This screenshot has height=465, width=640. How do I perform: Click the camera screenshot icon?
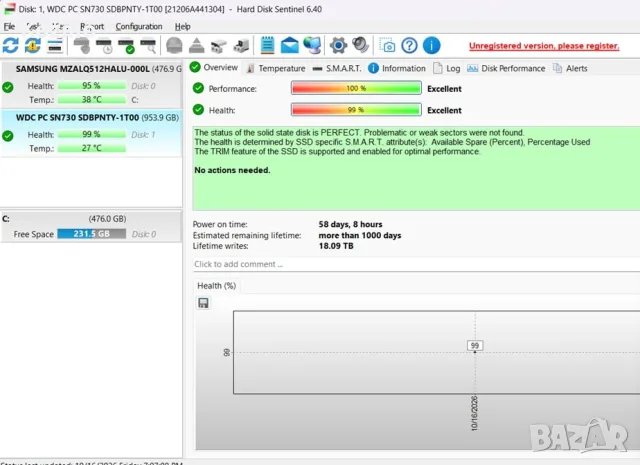(x=387, y=45)
